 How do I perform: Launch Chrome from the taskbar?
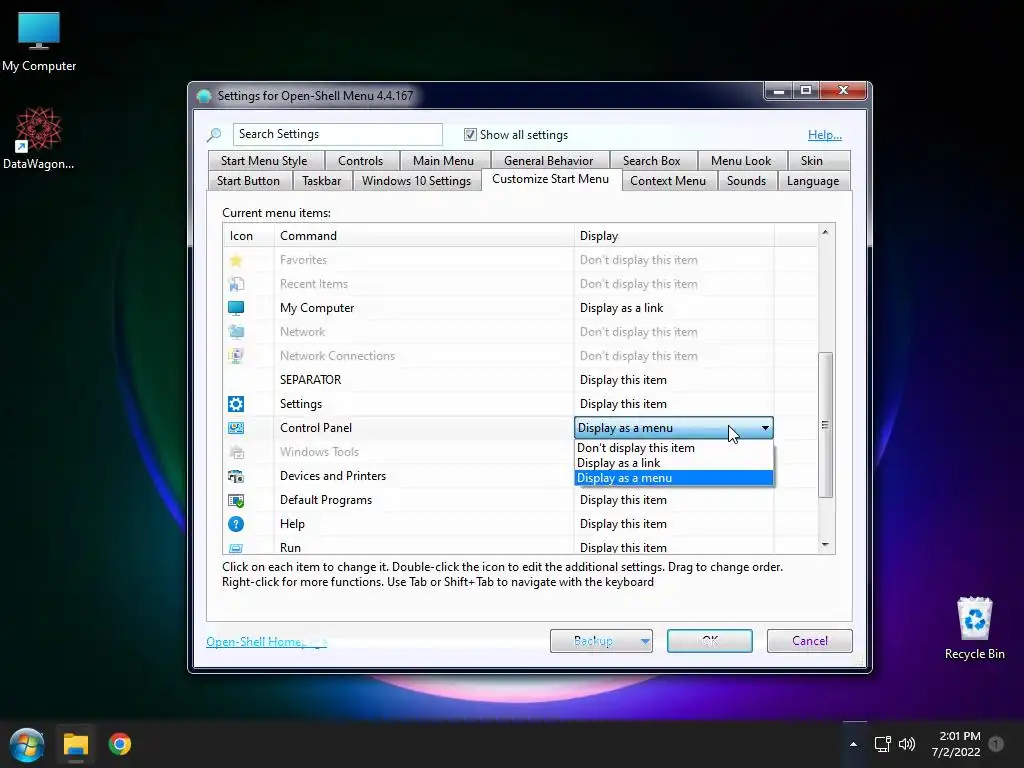120,744
